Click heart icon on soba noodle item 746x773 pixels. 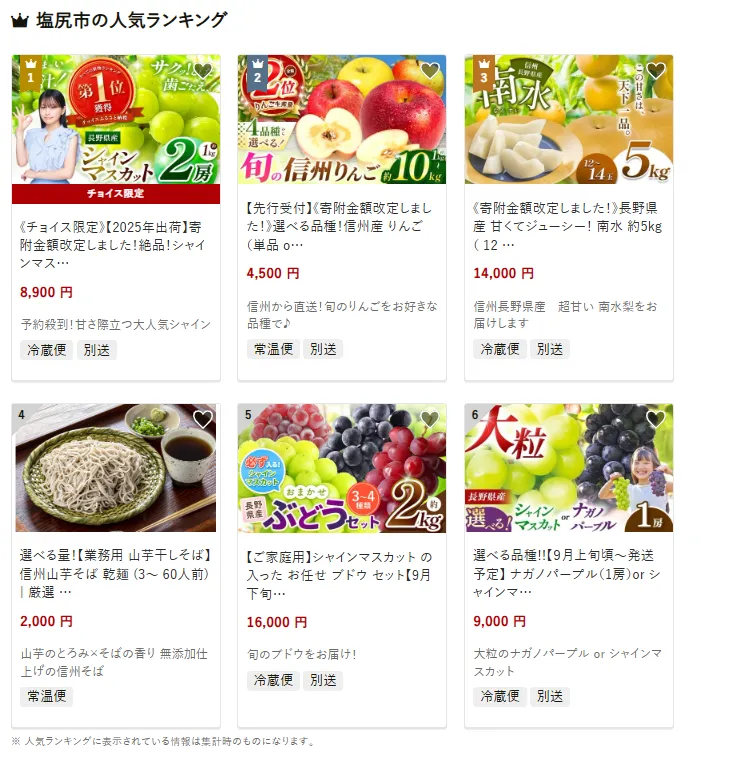(203, 419)
